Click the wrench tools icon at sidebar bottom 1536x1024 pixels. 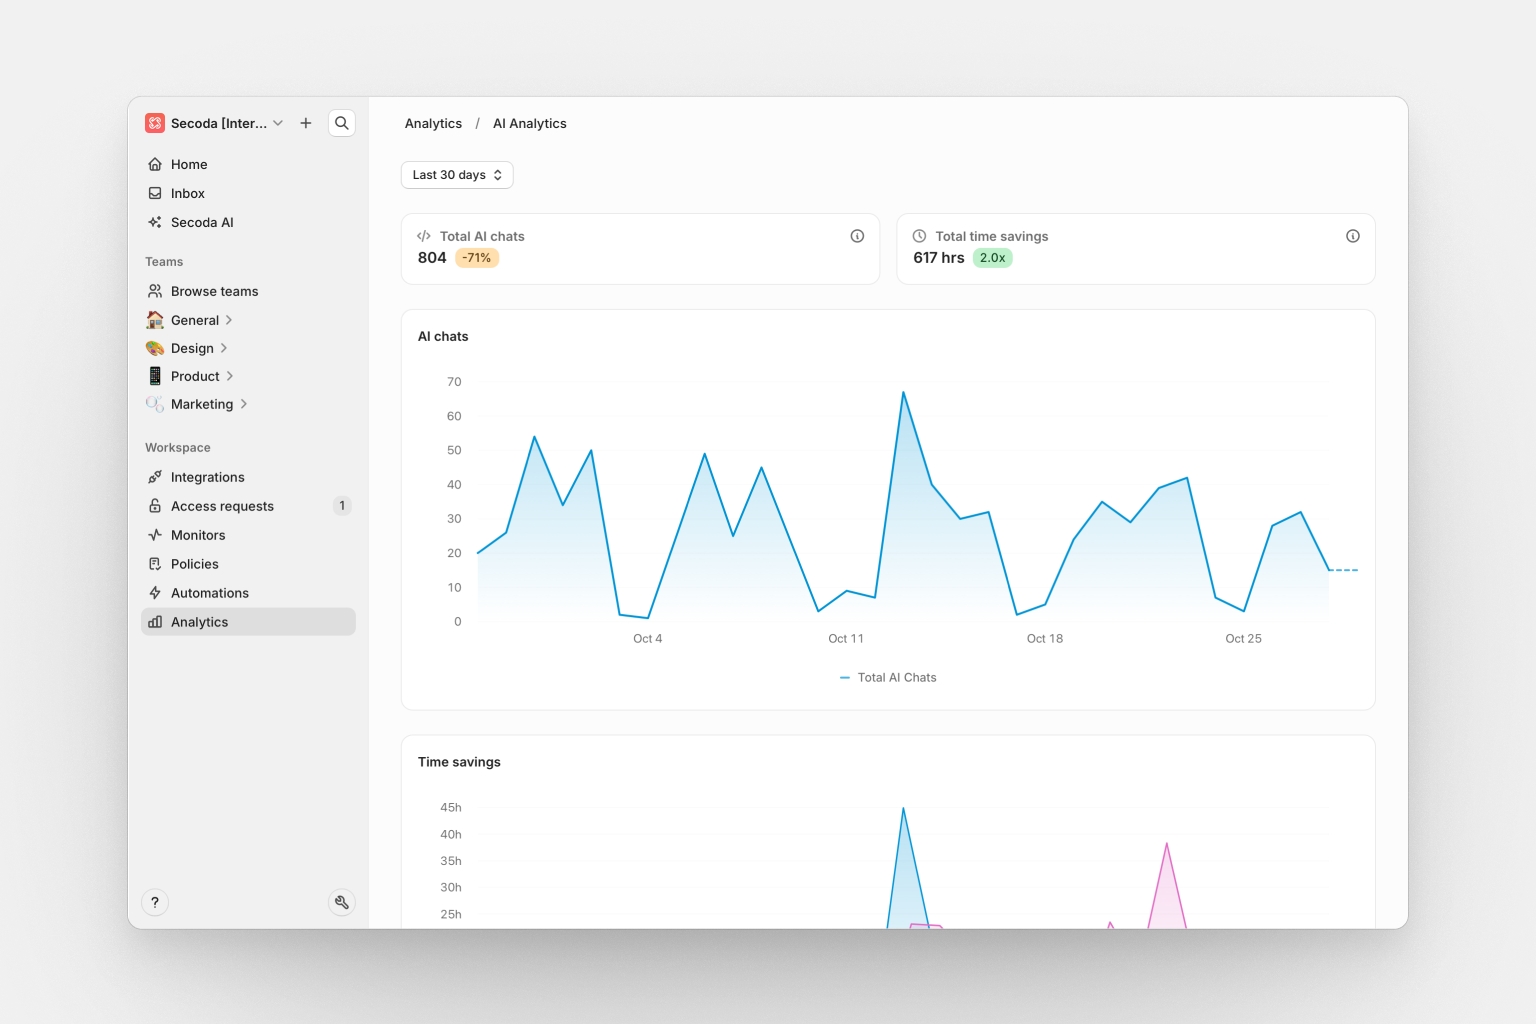point(342,902)
